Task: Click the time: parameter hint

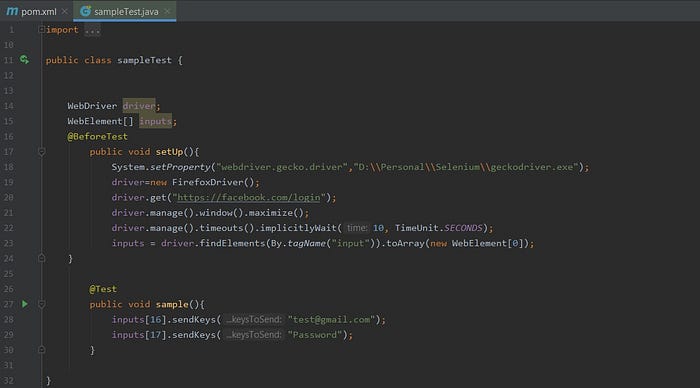Action: (x=357, y=228)
